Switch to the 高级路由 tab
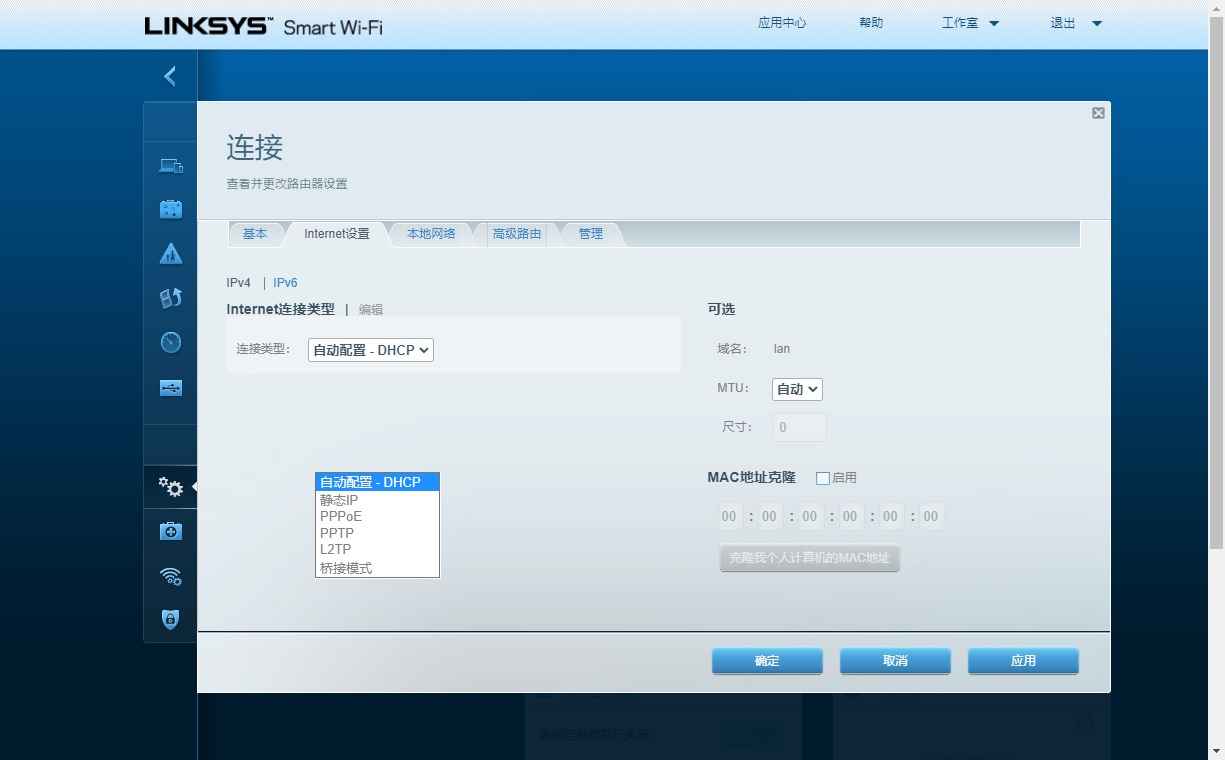Screen dimensions: 1225x760 (516, 233)
